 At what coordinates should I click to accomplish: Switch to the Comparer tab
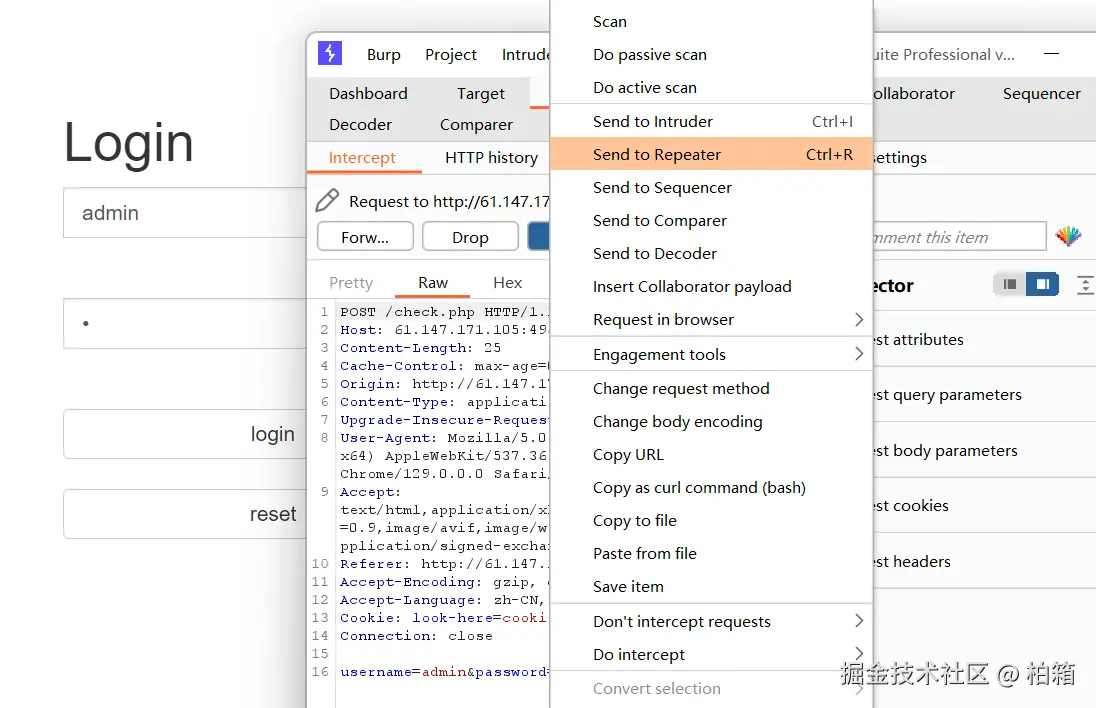point(476,124)
